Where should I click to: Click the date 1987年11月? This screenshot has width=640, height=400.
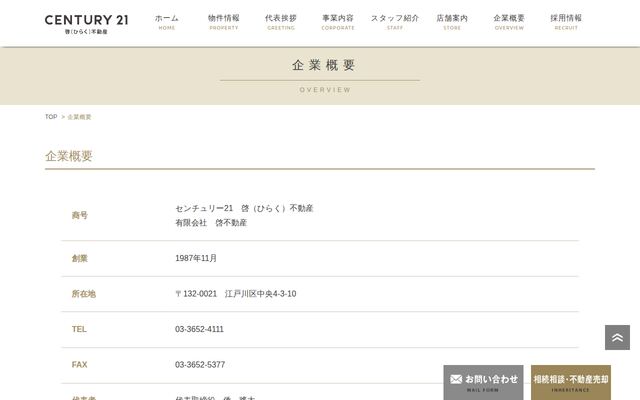tap(196, 258)
